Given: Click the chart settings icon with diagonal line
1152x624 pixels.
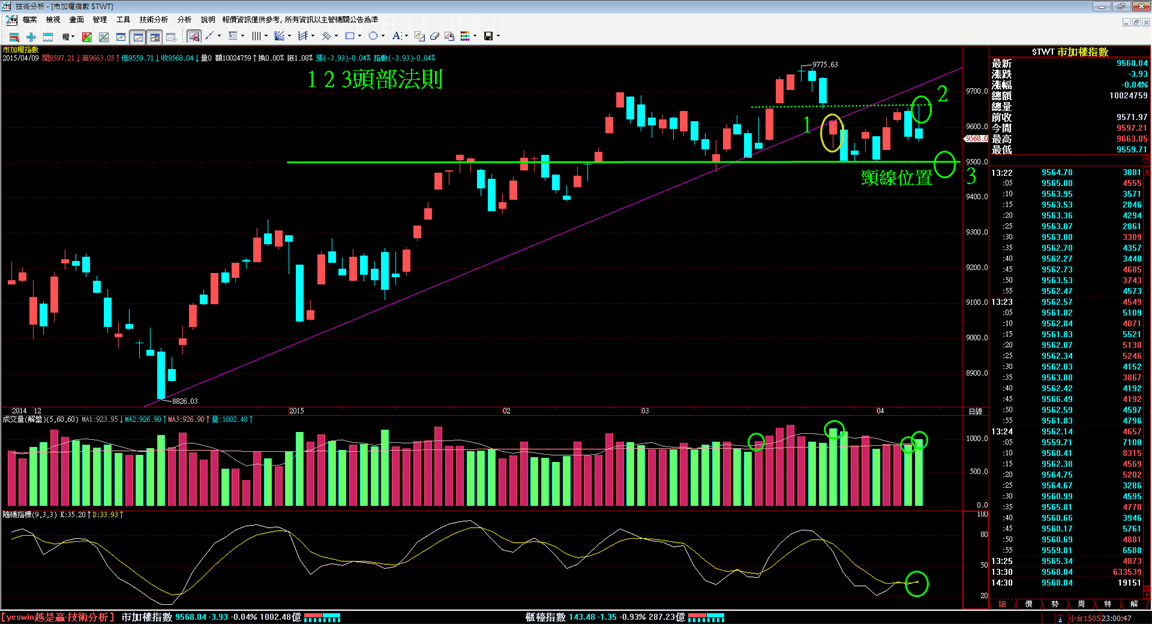Looking at the screenshot, I should coord(104,36).
